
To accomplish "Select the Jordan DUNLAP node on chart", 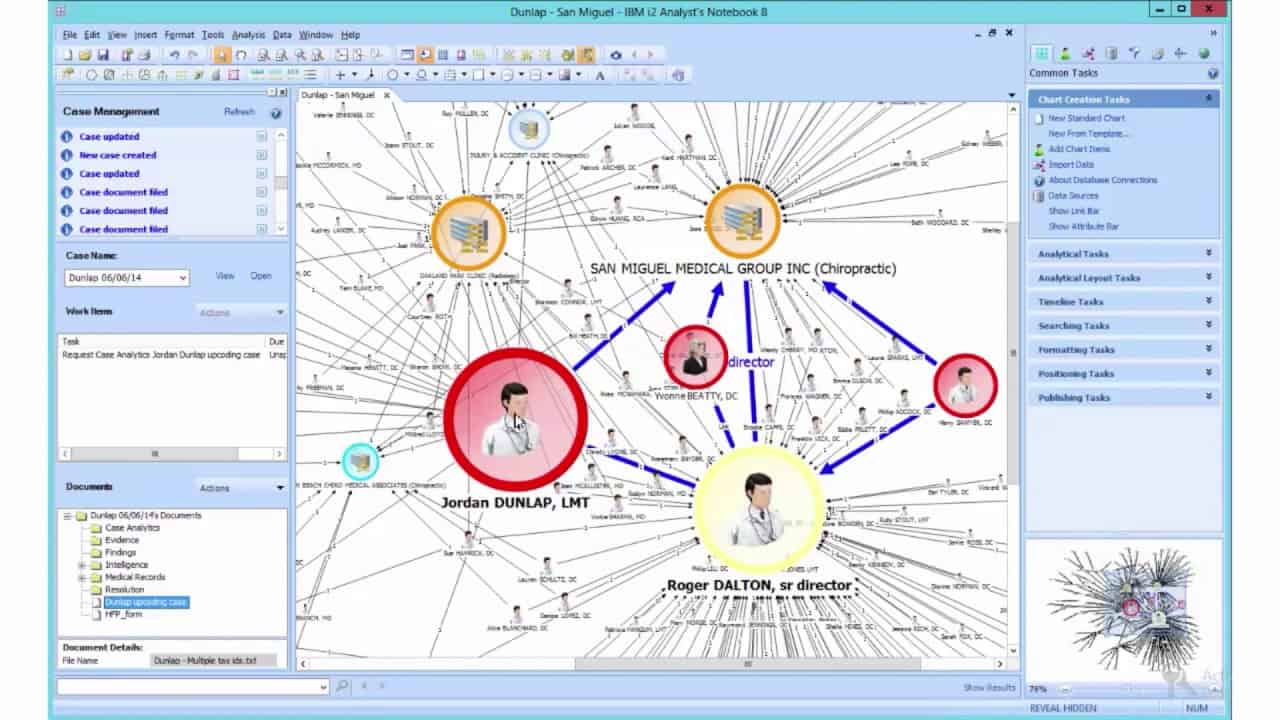I will tap(515, 420).
